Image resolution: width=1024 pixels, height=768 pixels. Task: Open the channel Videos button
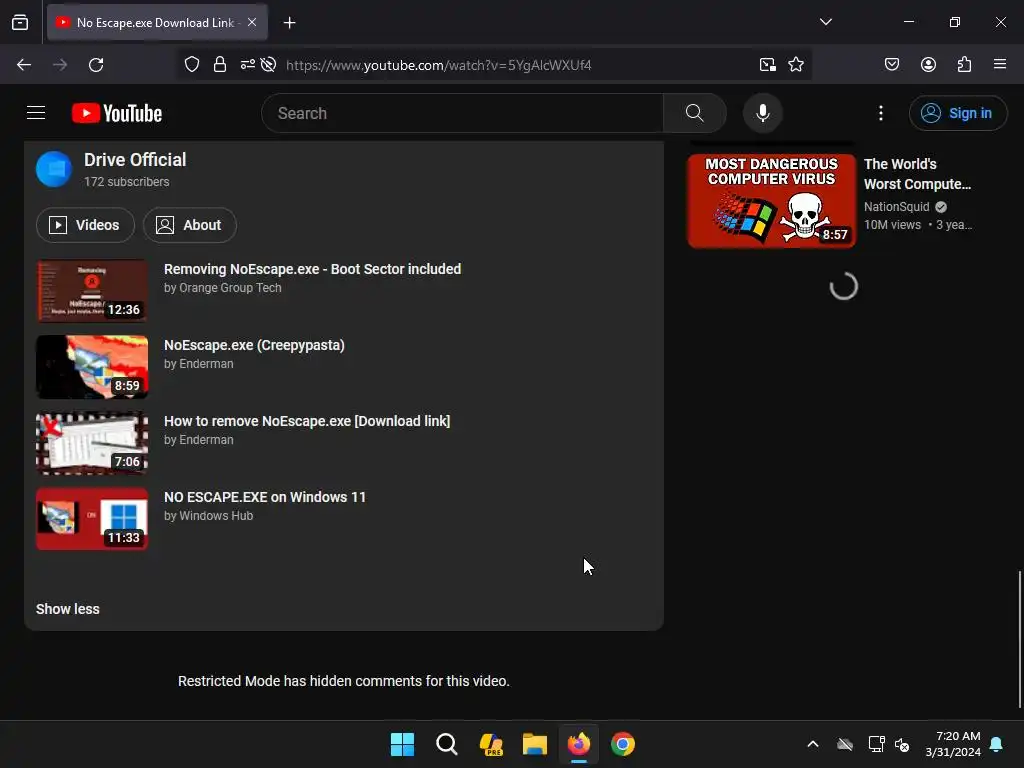coord(86,225)
